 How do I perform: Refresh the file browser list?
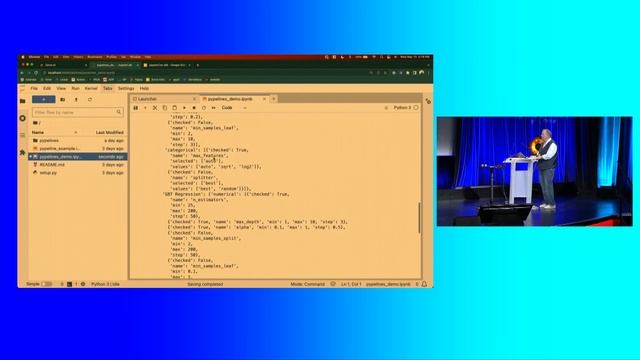pos(90,99)
